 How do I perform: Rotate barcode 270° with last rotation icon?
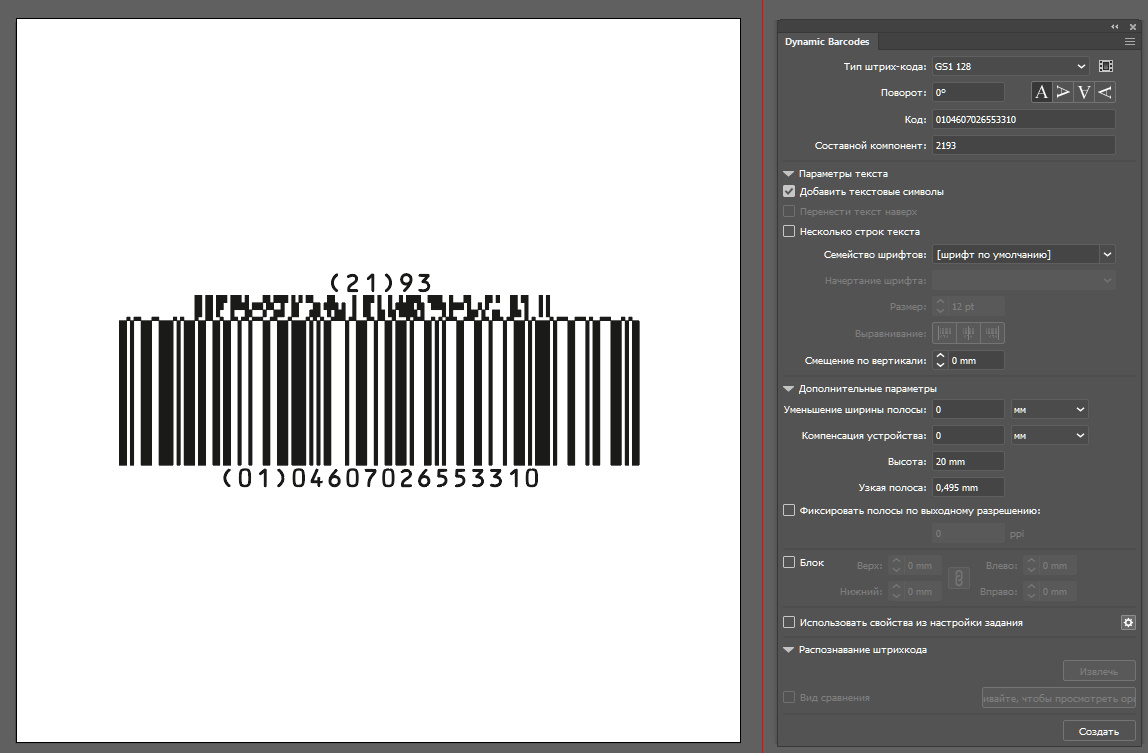click(1106, 92)
